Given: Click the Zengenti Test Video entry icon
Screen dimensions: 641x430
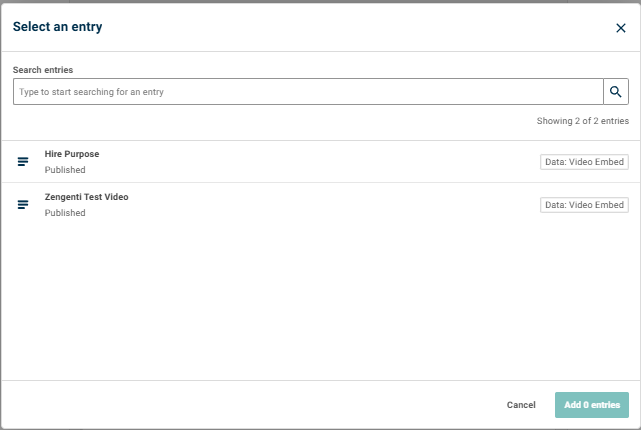Looking at the screenshot, I should coord(23,204).
